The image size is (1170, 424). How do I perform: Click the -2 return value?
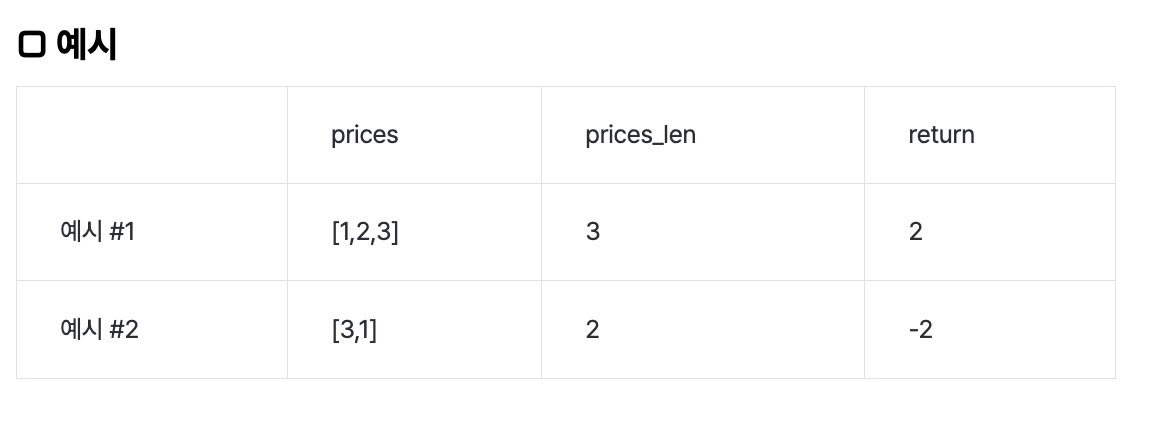click(x=921, y=329)
